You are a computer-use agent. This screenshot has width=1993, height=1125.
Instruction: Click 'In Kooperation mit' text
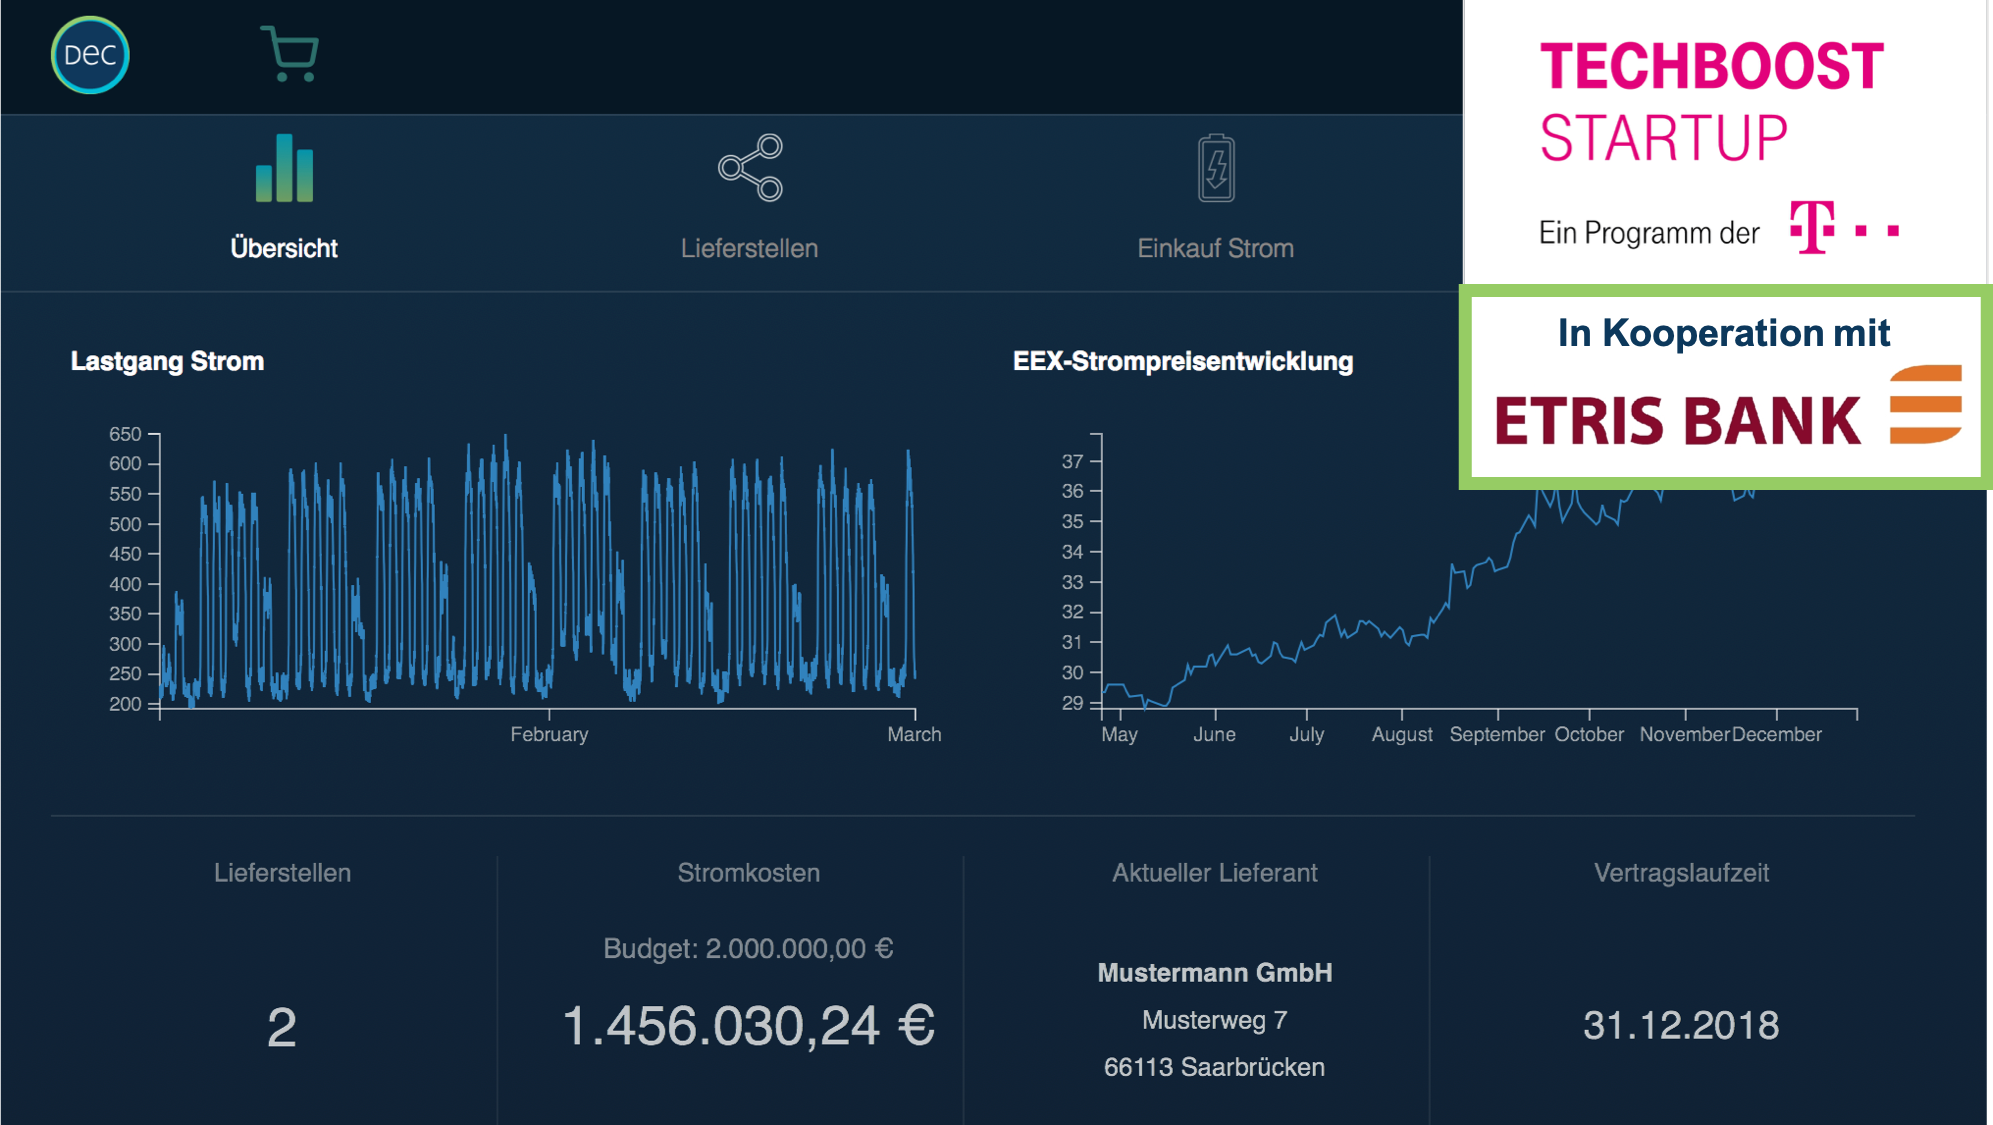coord(1724,333)
